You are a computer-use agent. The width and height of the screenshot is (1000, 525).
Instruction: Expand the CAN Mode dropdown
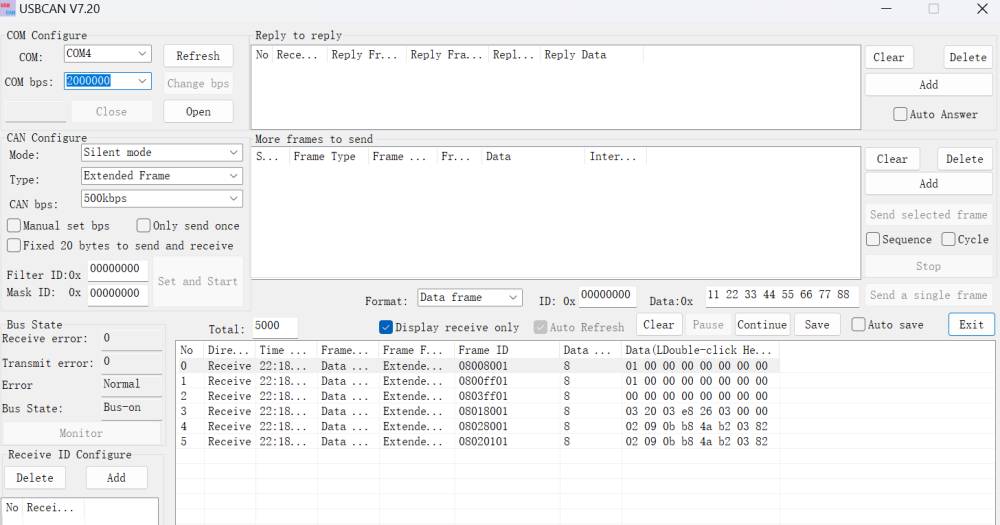click(x=161, y=152)
